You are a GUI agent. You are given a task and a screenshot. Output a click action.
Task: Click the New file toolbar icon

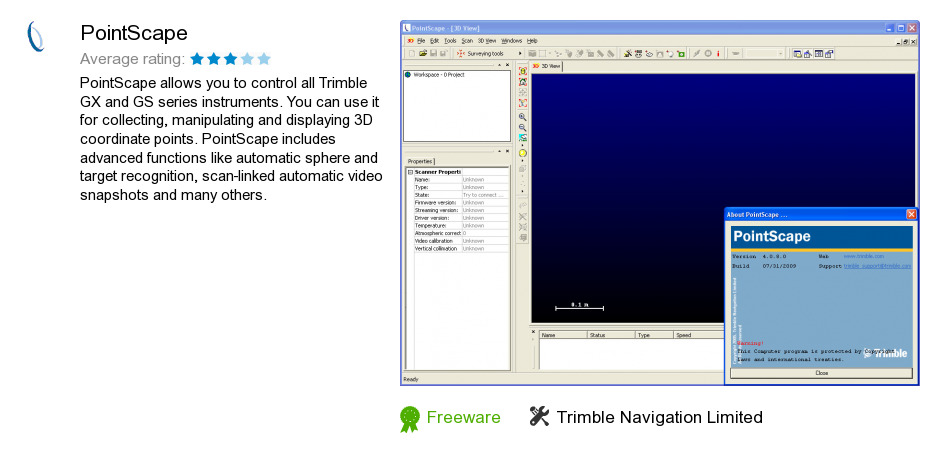(412, 53)
